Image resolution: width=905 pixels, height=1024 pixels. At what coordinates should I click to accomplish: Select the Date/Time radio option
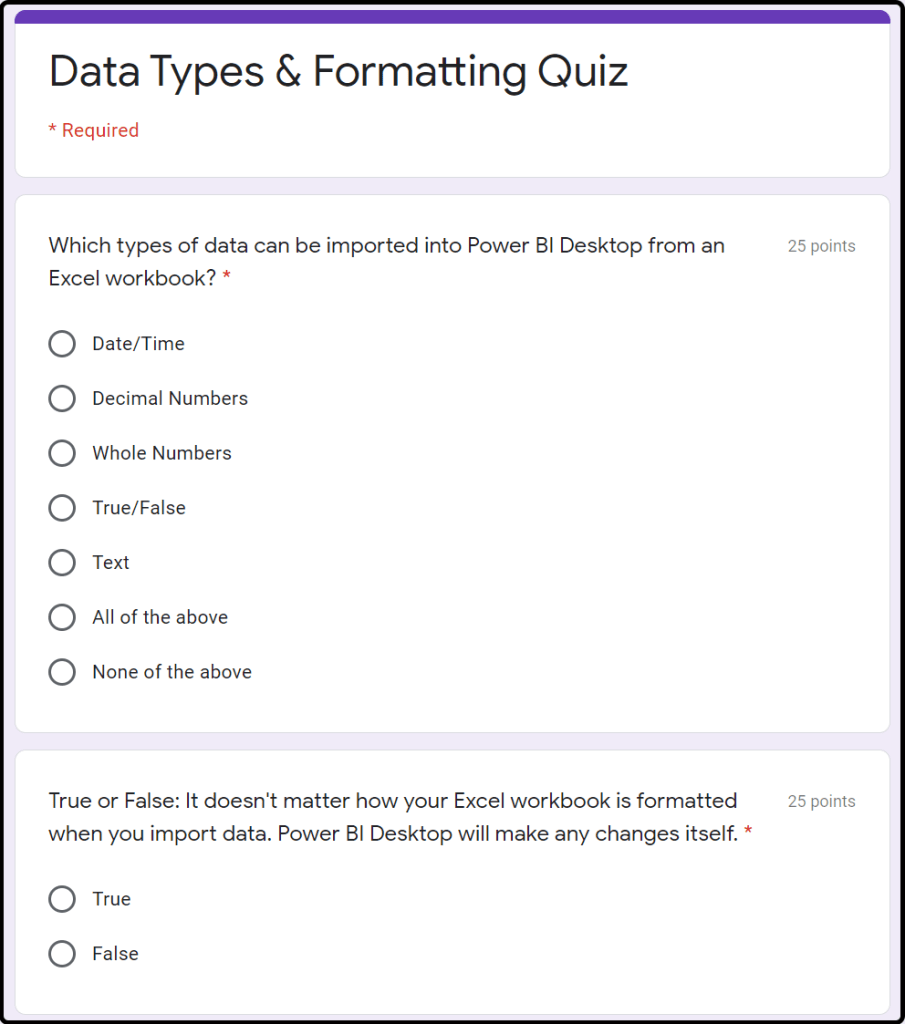point(62,344)
